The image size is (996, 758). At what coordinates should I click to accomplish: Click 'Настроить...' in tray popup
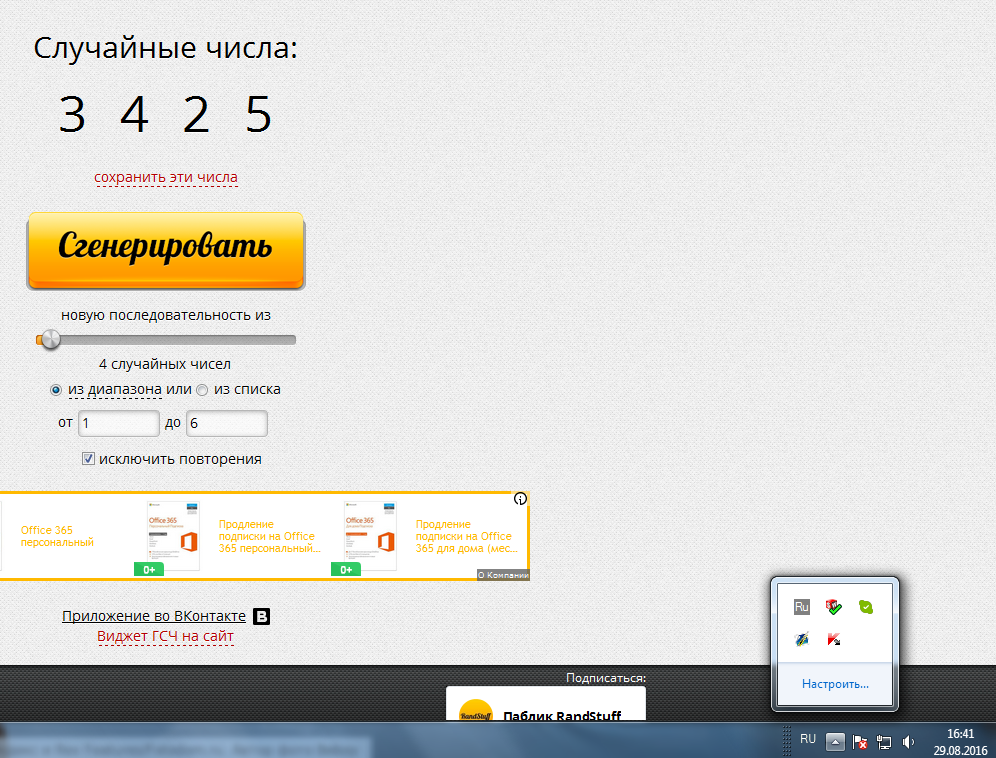click(835, 685)
